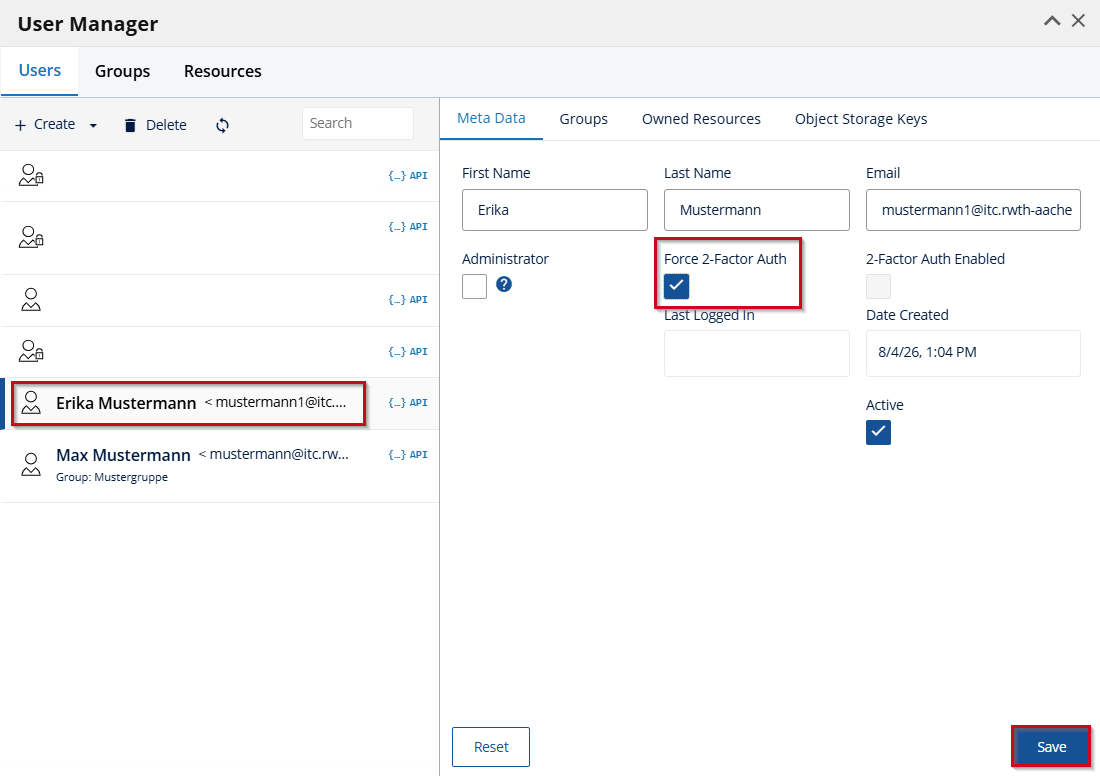Click the Create button label
This screenshot has height=776, width=1100.
55,124
